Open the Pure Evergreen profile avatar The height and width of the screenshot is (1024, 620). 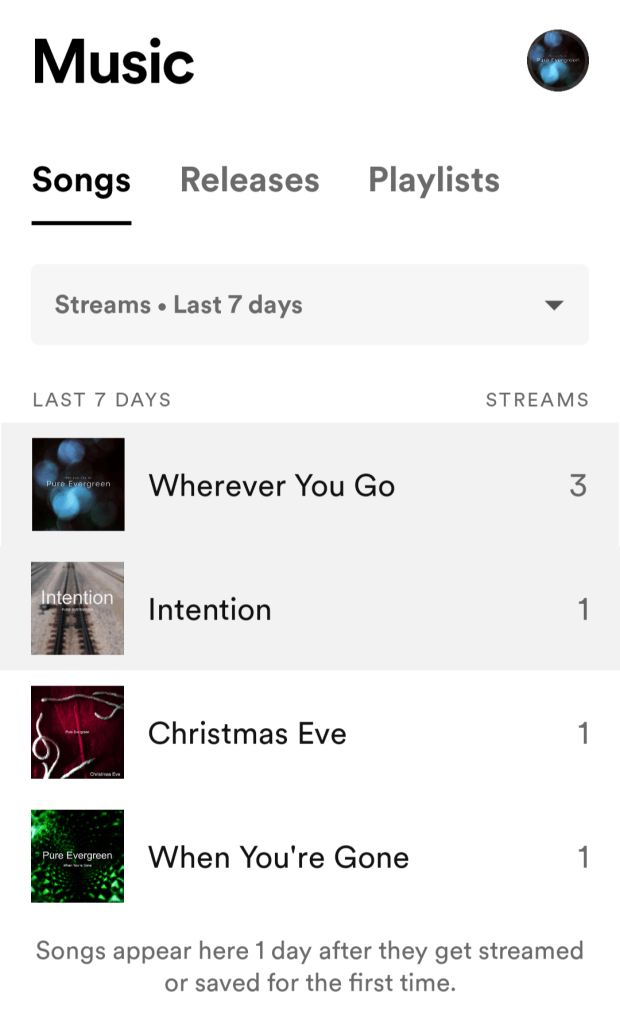tap(557, 61)
